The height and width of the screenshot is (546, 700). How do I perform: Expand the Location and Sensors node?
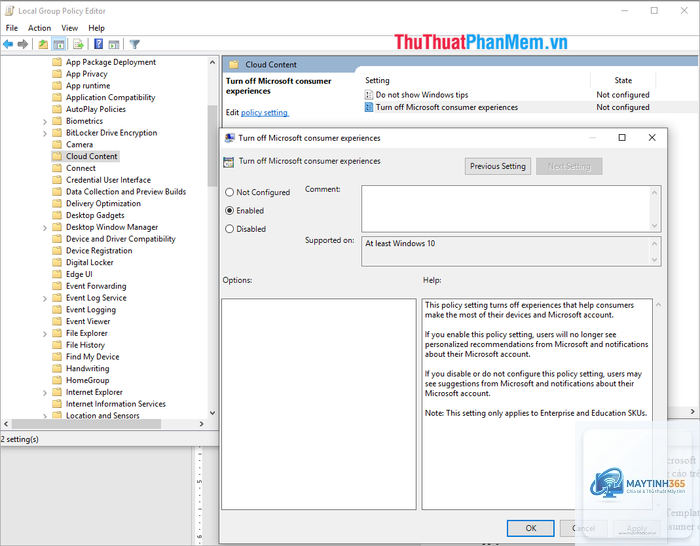[45, 416]
